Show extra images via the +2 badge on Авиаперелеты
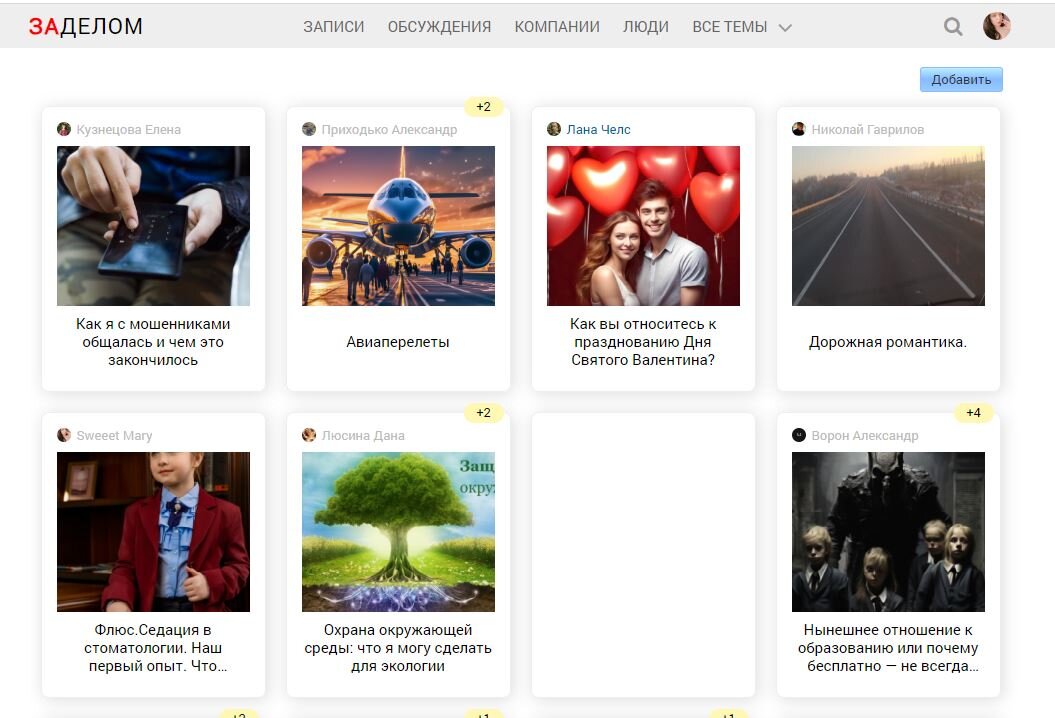The image size is (1055, 718). pyautogui.click(x=483, y=105)
